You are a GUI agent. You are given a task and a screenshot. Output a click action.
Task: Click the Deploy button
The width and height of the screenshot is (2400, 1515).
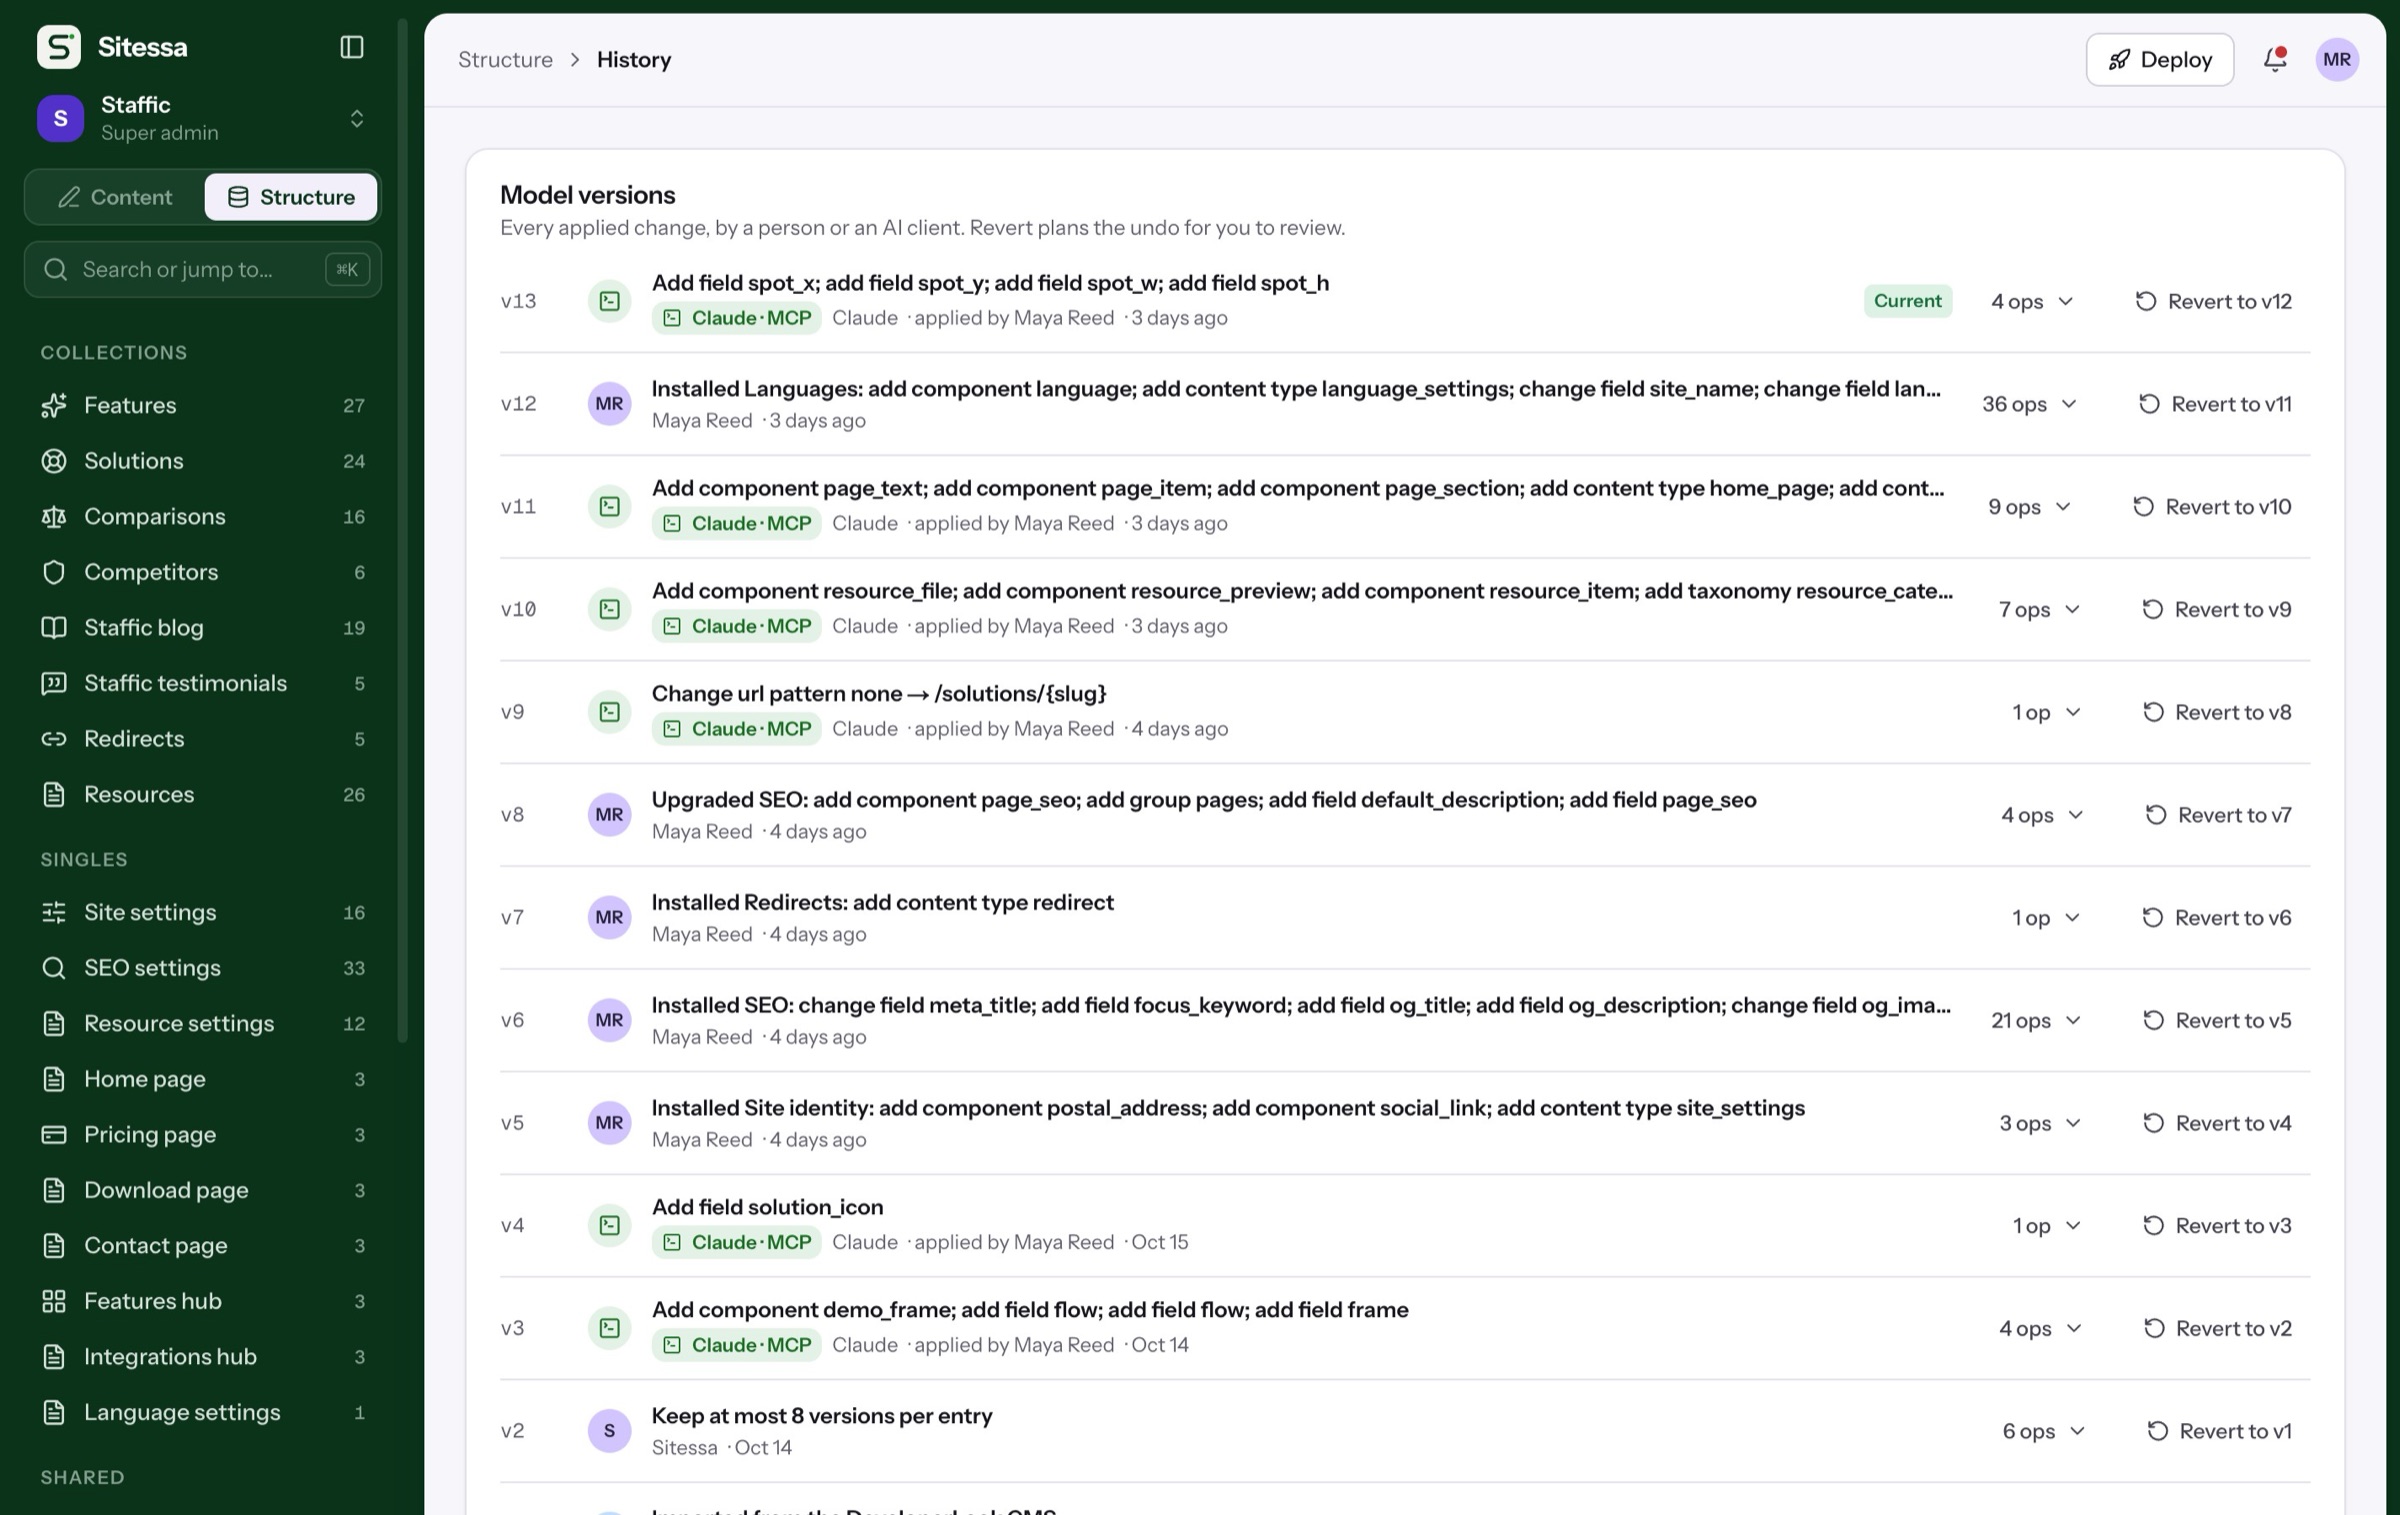coord(2160,59)
